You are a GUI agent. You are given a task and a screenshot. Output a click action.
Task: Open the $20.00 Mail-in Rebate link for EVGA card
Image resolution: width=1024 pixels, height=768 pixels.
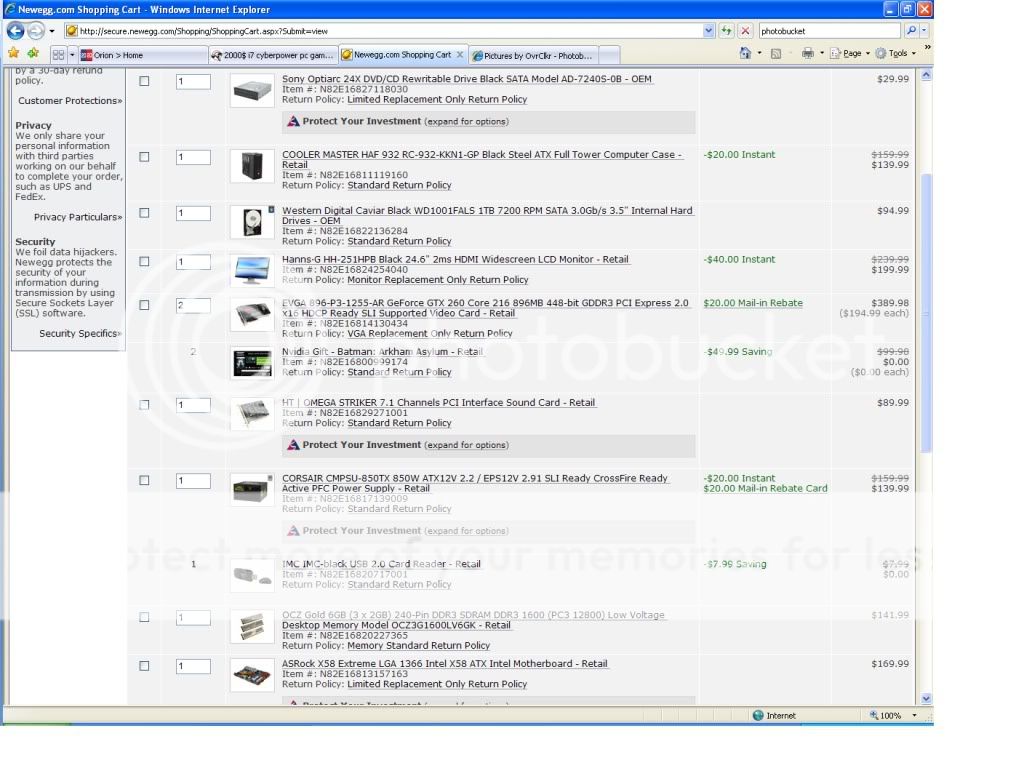click(753, 303)
